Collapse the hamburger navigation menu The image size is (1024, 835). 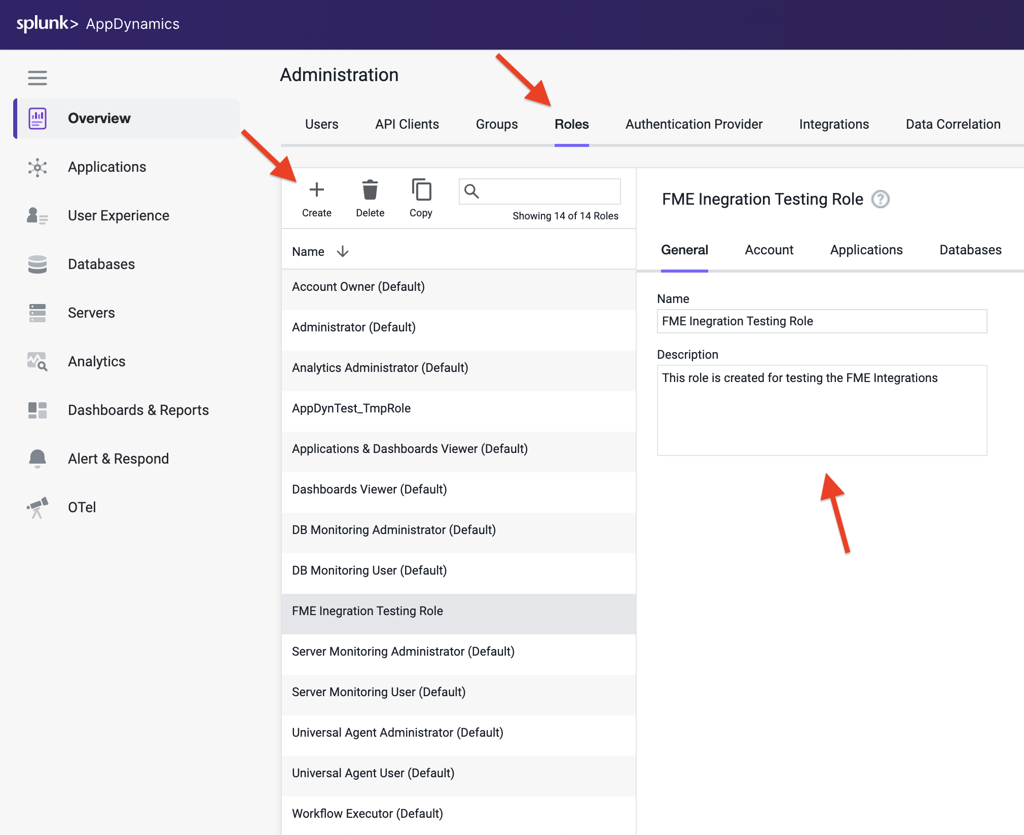pos(37,78)
